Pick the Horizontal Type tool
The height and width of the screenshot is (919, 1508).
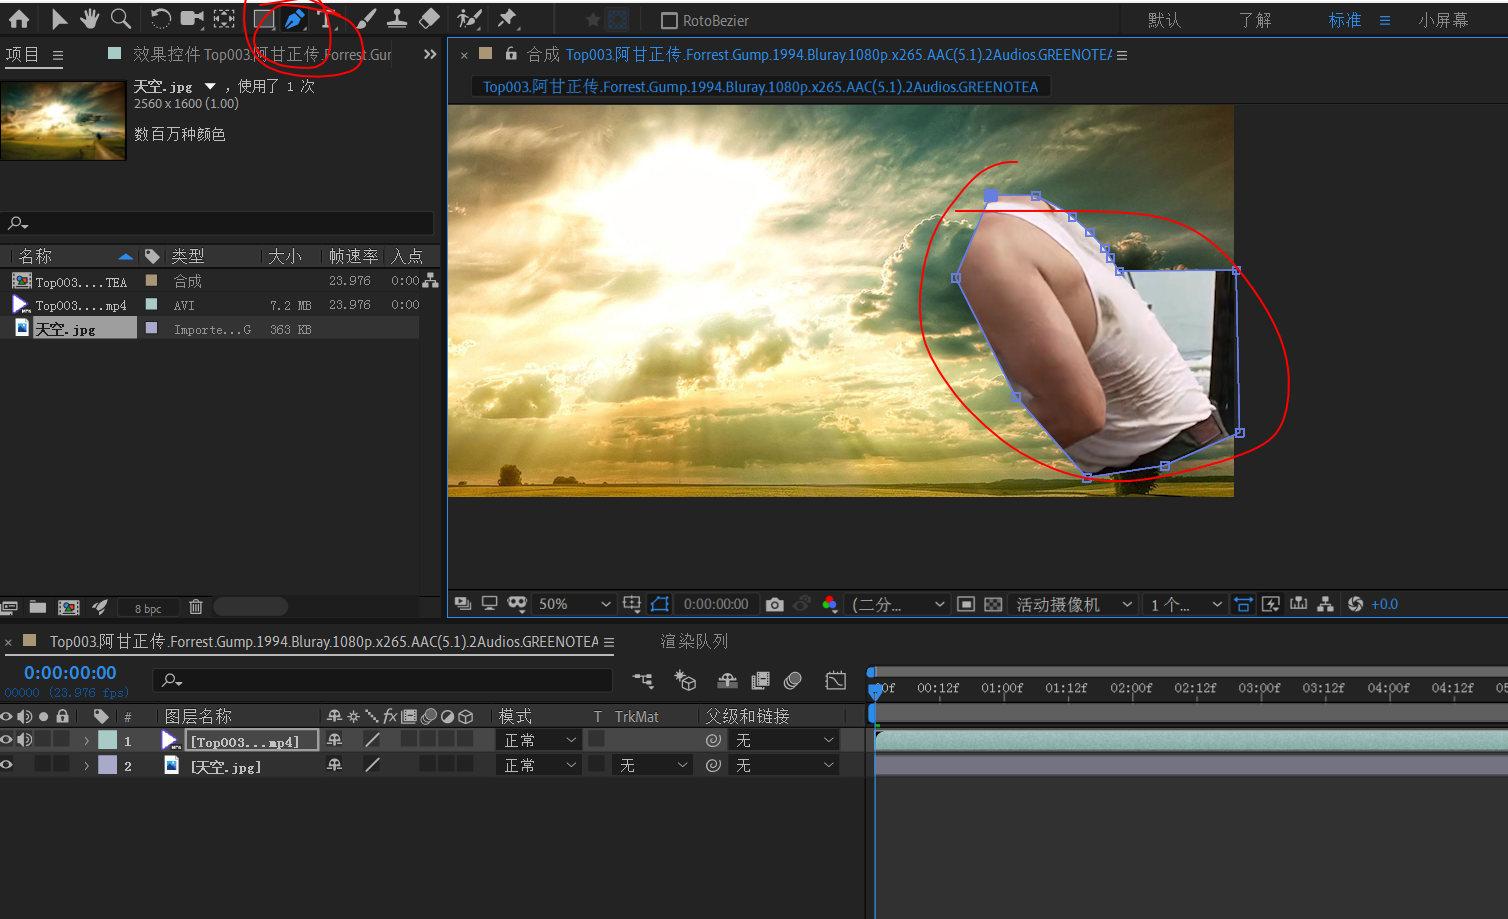point(326,19)
